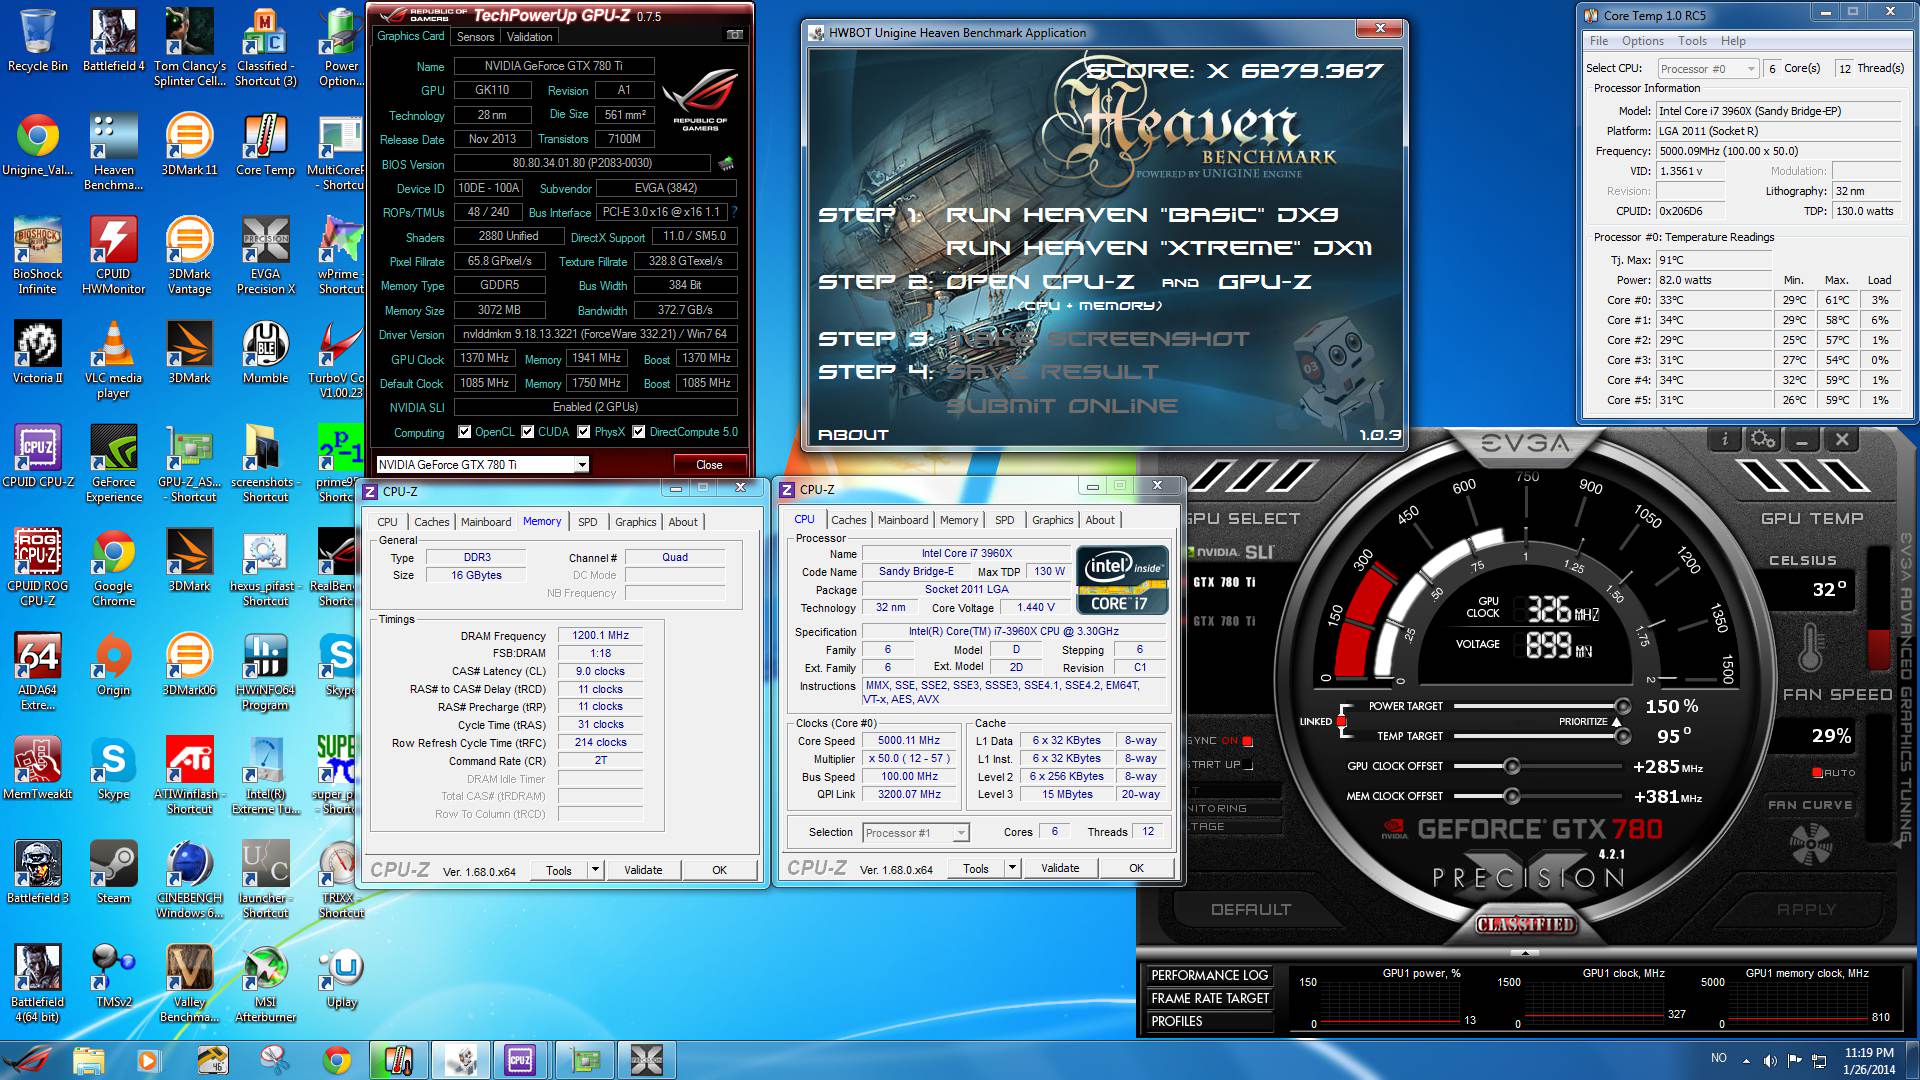Toggle START UP checkbox in Precision
Screen dimensions: 1920x1080
point(1247,765)
